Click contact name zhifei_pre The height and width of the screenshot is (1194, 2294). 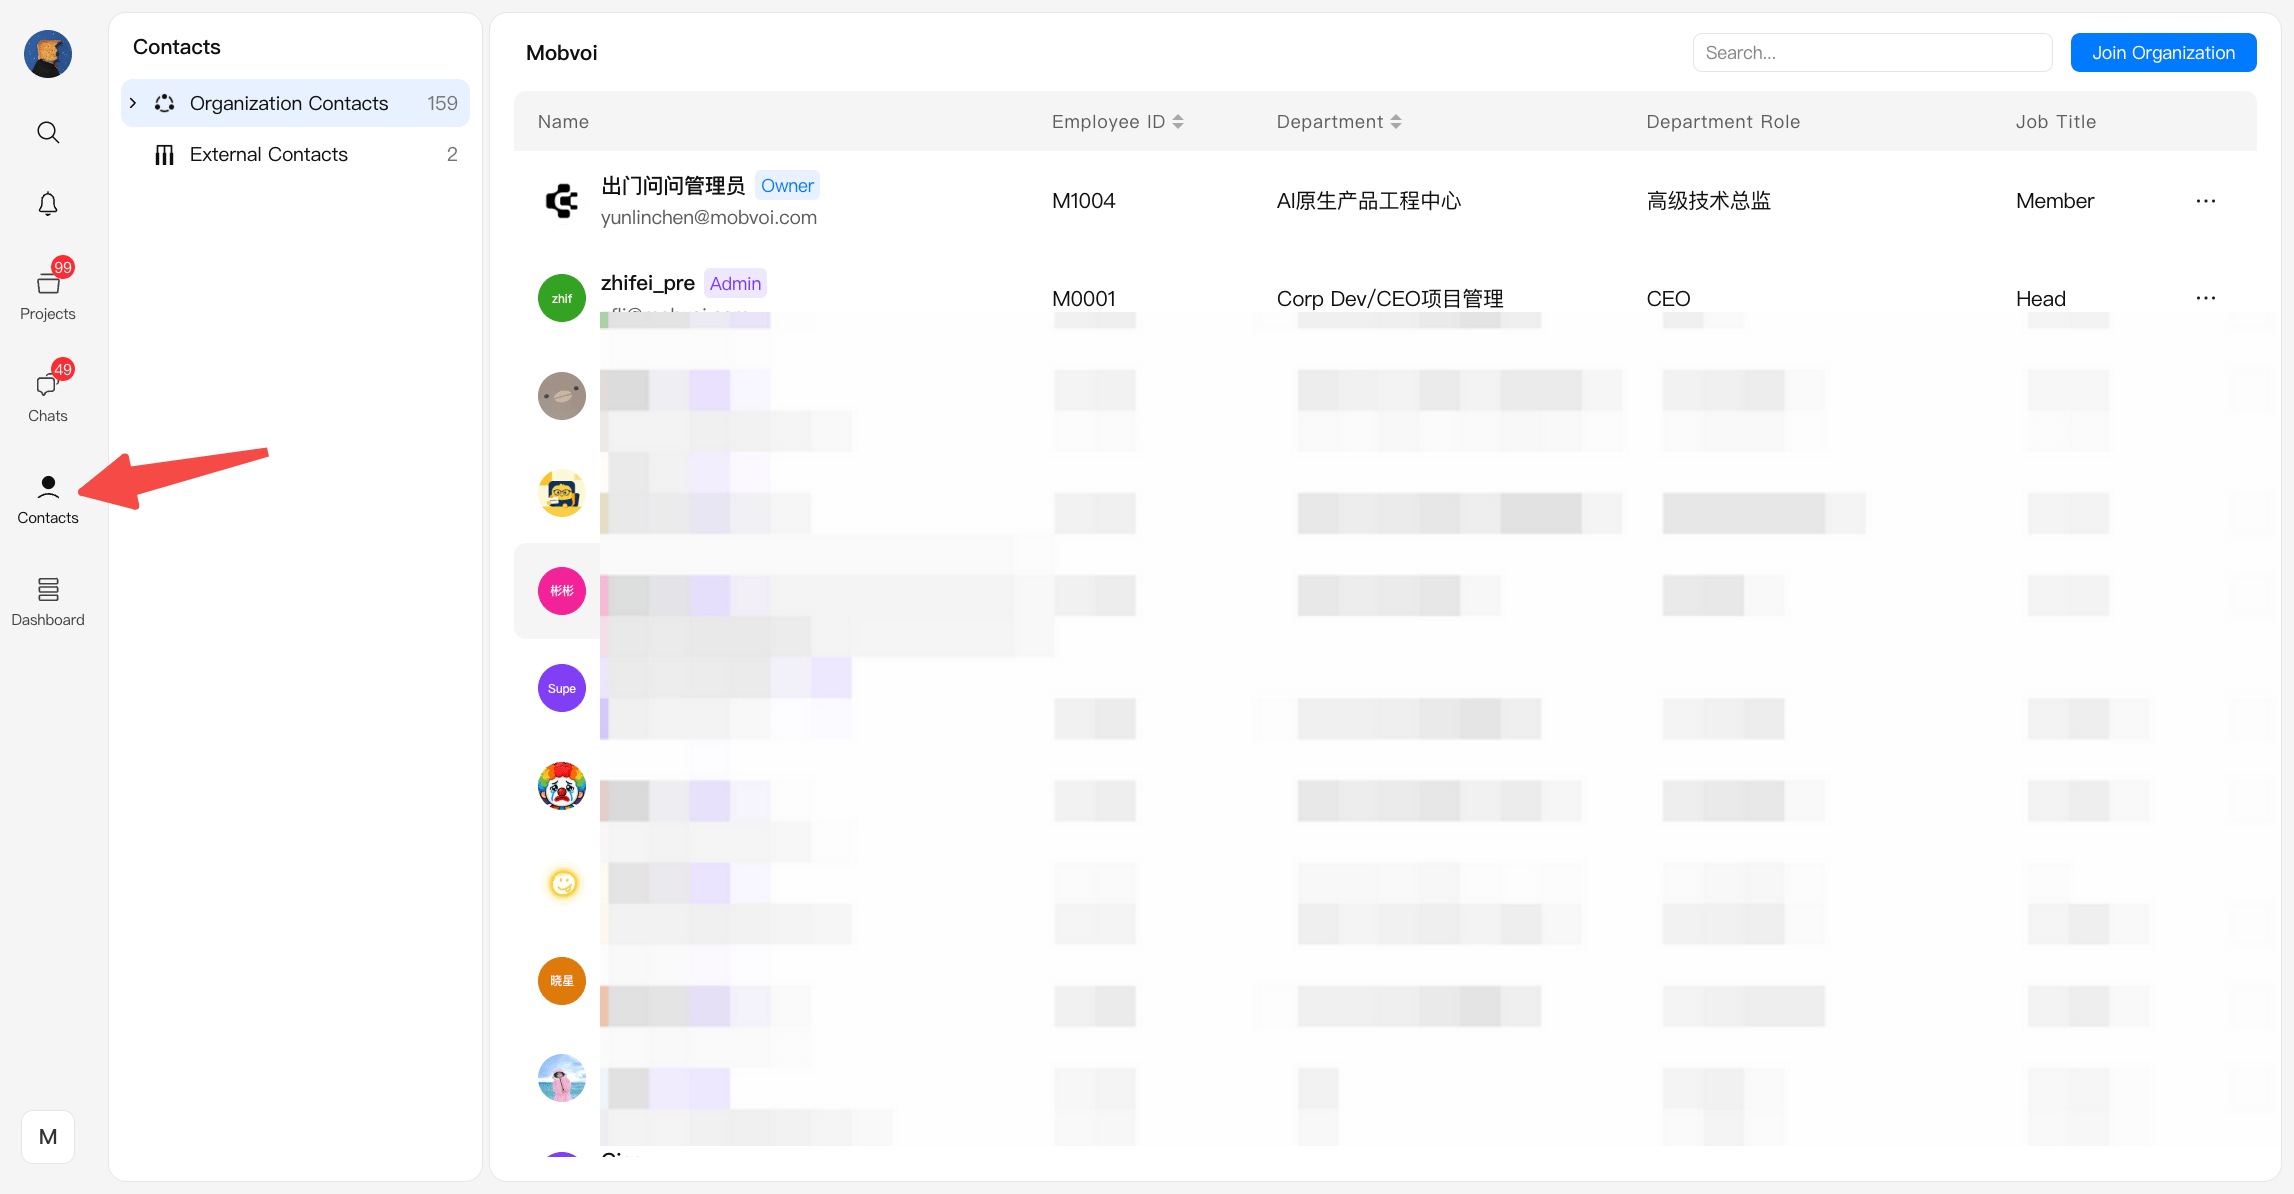click(648, 283)
